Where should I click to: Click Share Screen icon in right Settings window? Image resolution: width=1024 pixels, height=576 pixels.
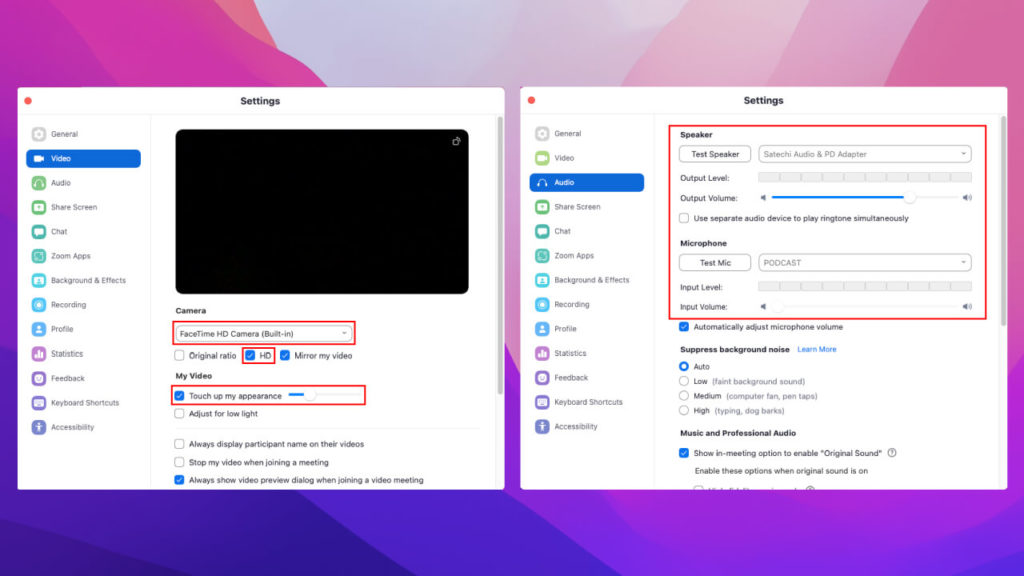pyautogui.click(x=542, y=206)
